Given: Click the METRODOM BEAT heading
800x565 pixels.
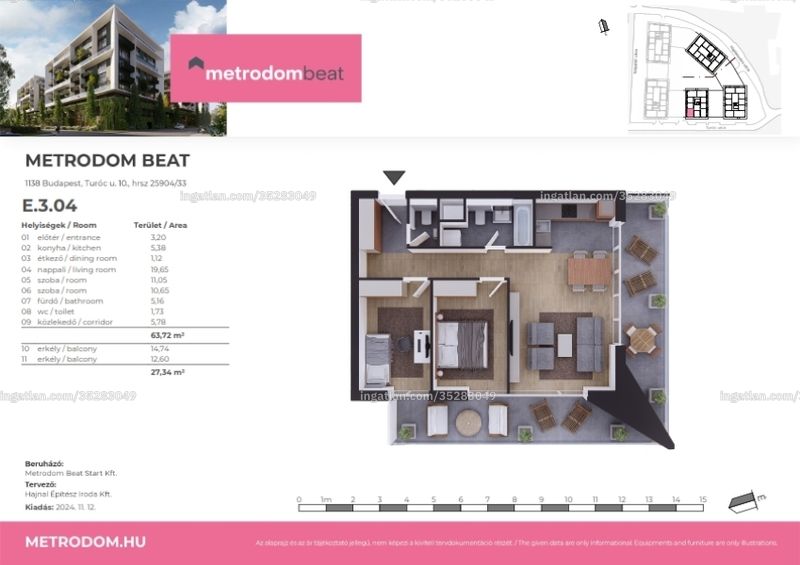Looking at the screenshot, I should (107, 160).
